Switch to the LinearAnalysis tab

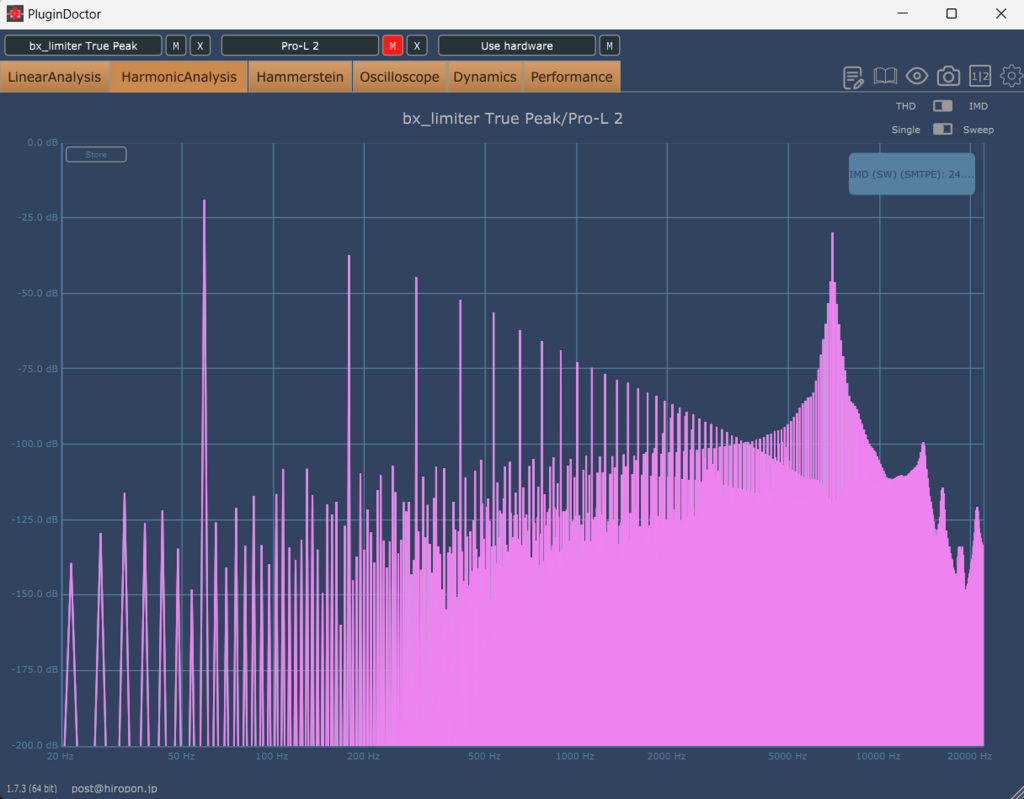[x=55, y=77]
